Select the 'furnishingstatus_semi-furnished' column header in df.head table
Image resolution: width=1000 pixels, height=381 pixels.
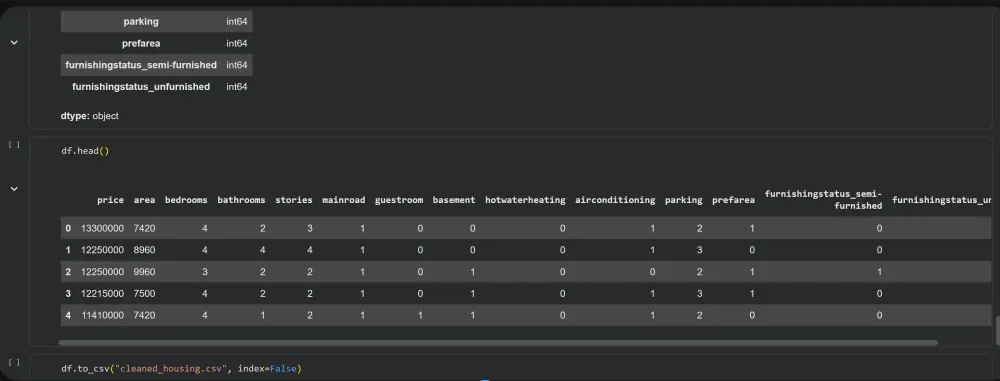[823, 200]
